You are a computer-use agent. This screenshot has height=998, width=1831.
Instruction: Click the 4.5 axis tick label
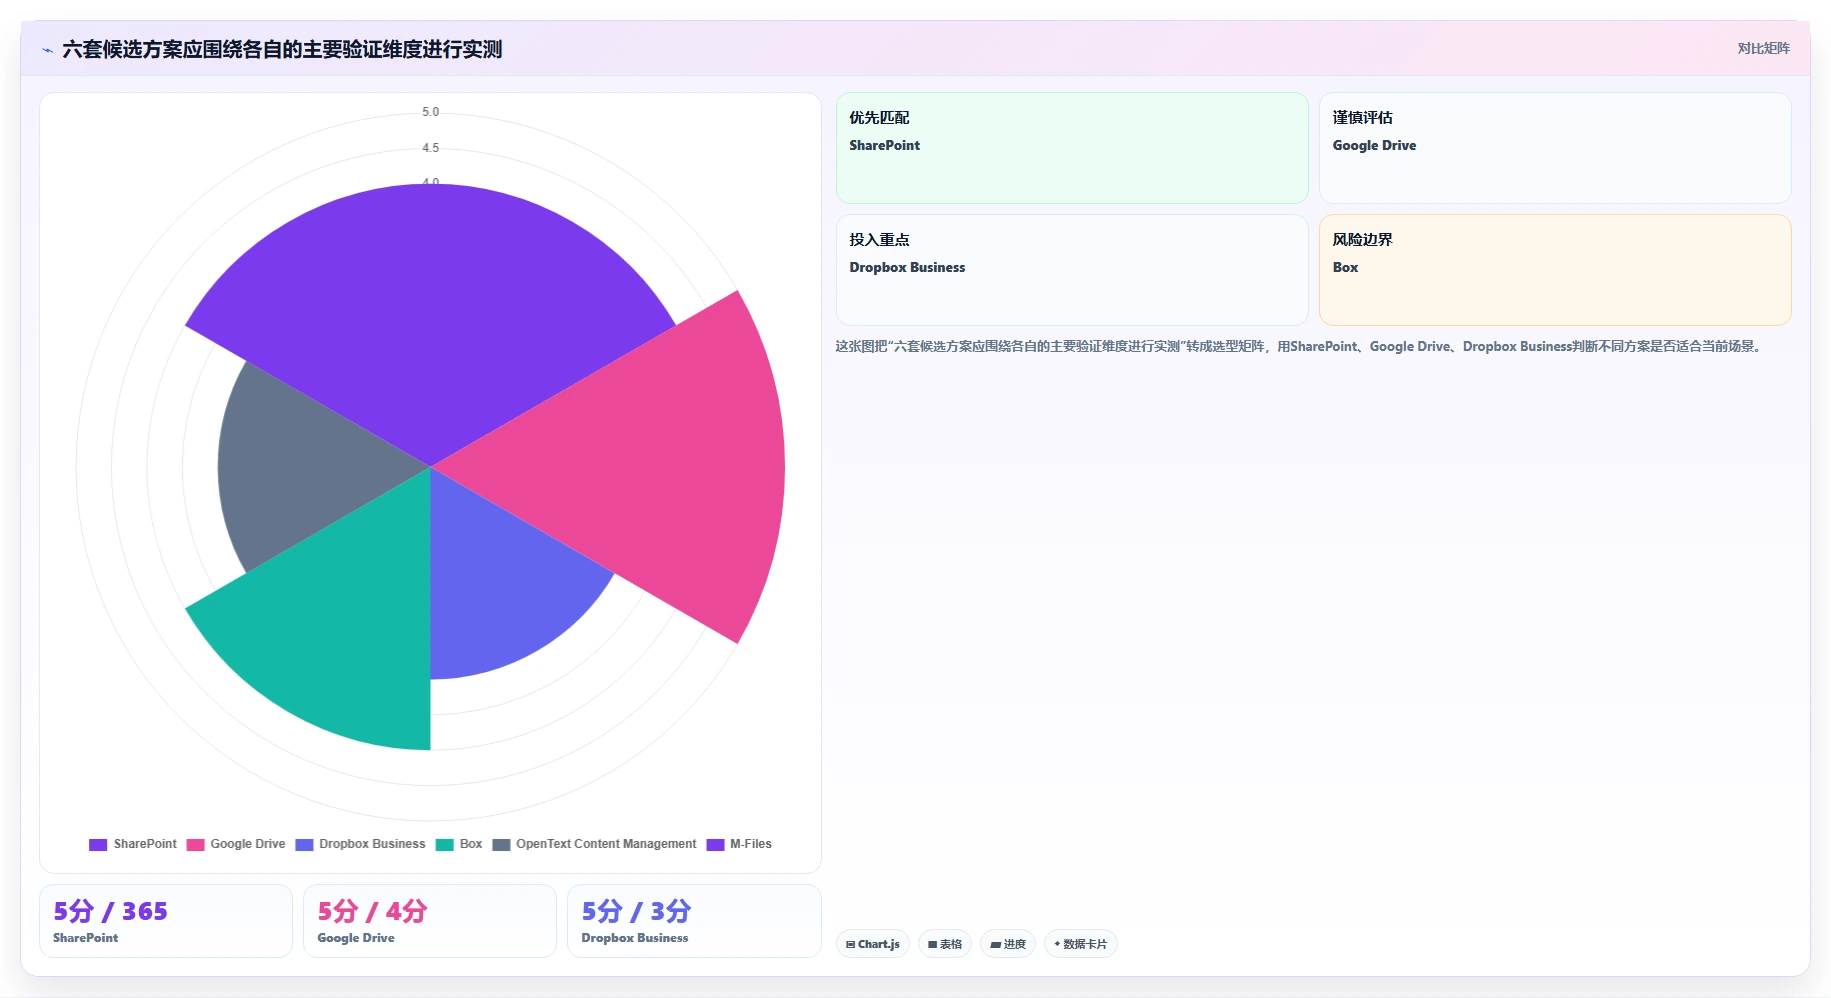pos(430,148)
